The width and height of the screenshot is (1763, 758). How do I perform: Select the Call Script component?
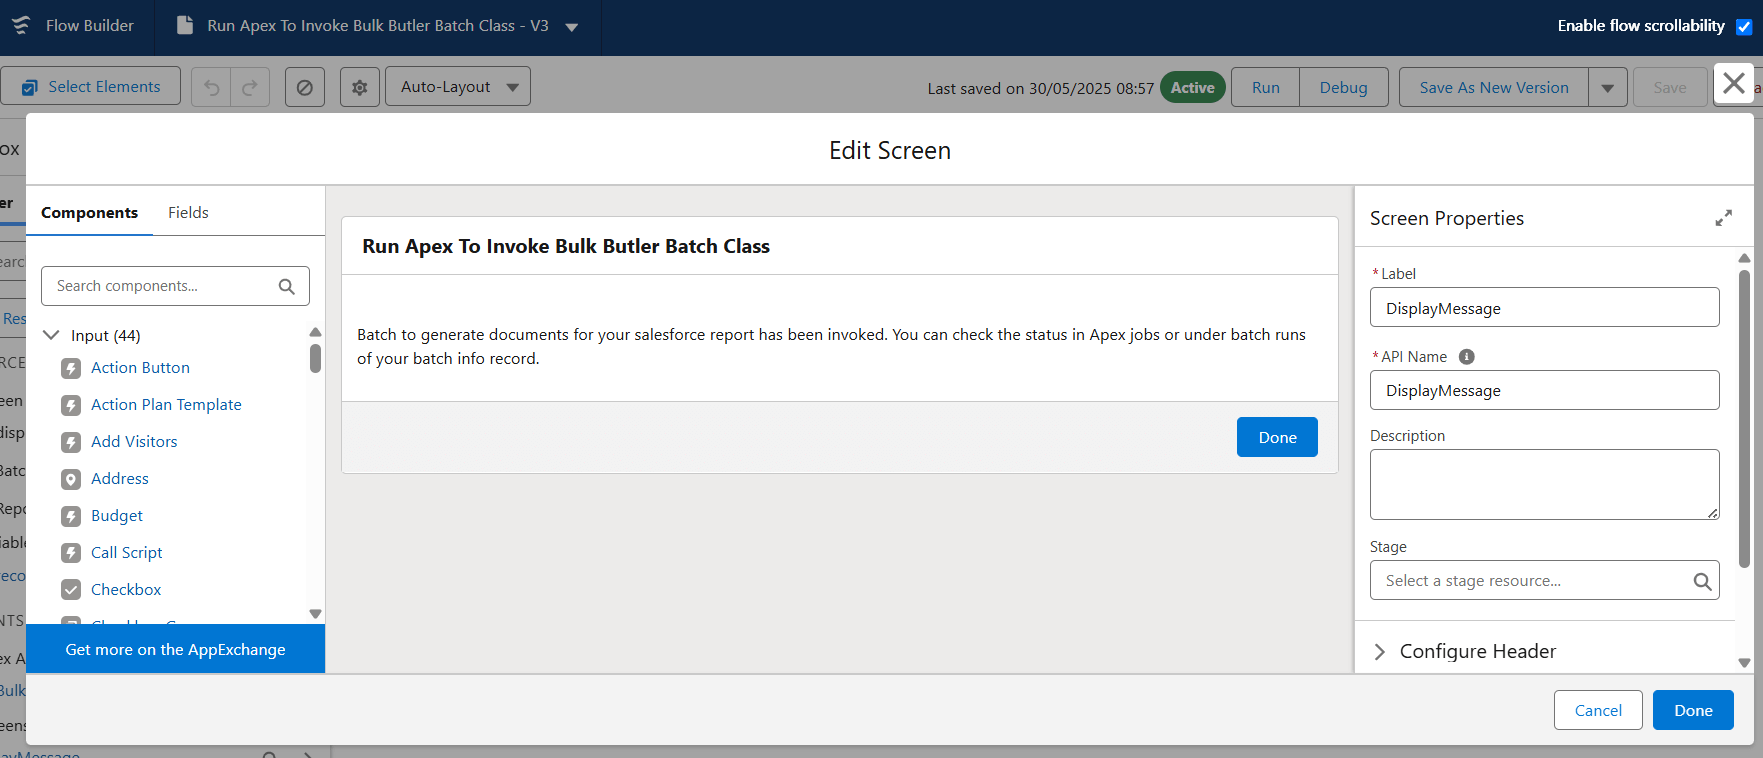(127, 552)
